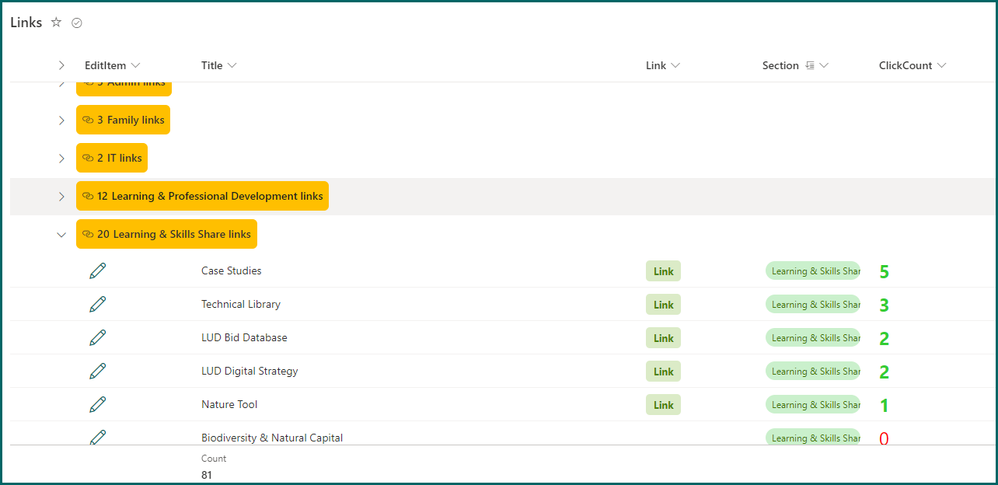Open the Case Studies Link button

(x=663, y=271)
